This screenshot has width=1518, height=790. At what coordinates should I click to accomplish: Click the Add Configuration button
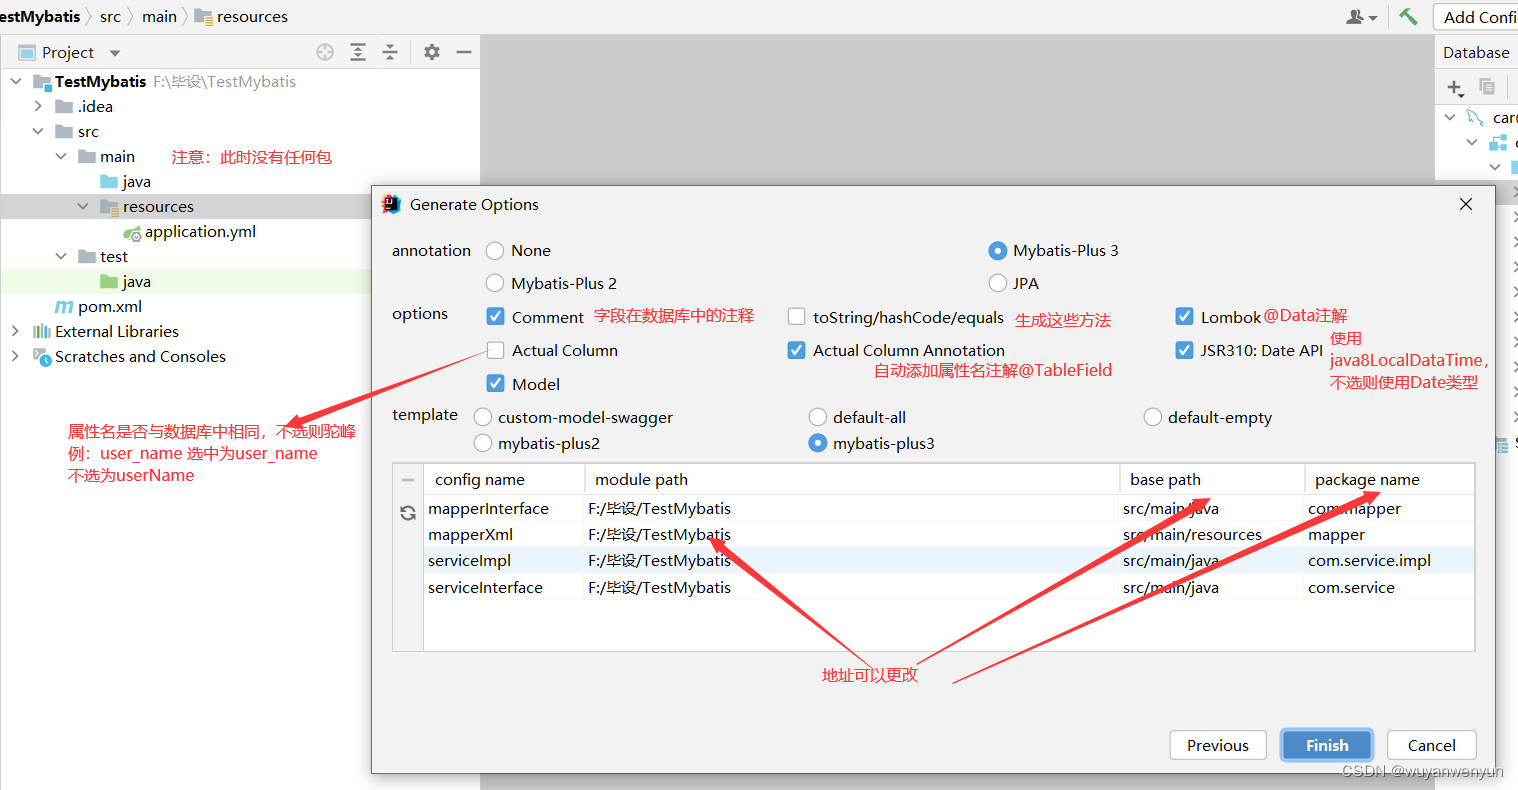1476,17
